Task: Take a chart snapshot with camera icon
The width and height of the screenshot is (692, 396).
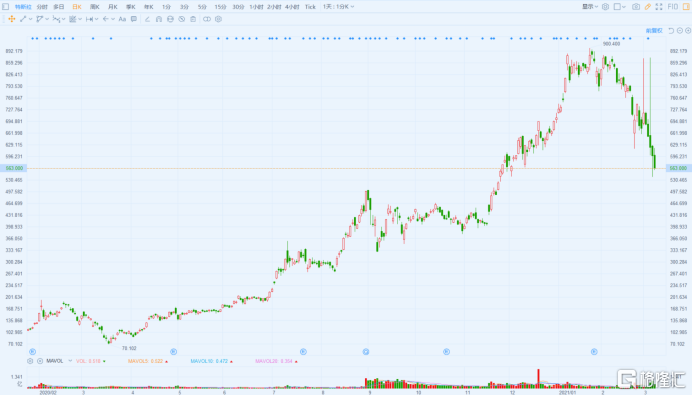Action: [636, 7]
